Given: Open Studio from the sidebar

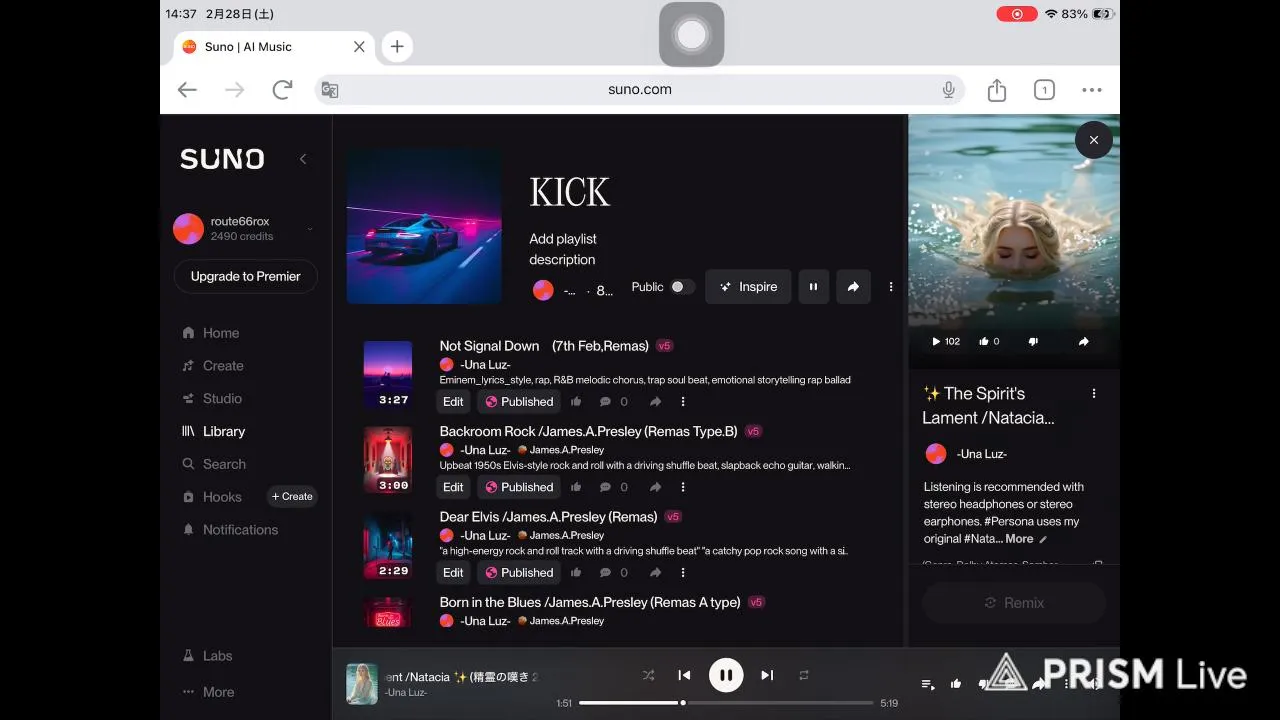Looking at the screenshot, I should [x=212, y=398].
